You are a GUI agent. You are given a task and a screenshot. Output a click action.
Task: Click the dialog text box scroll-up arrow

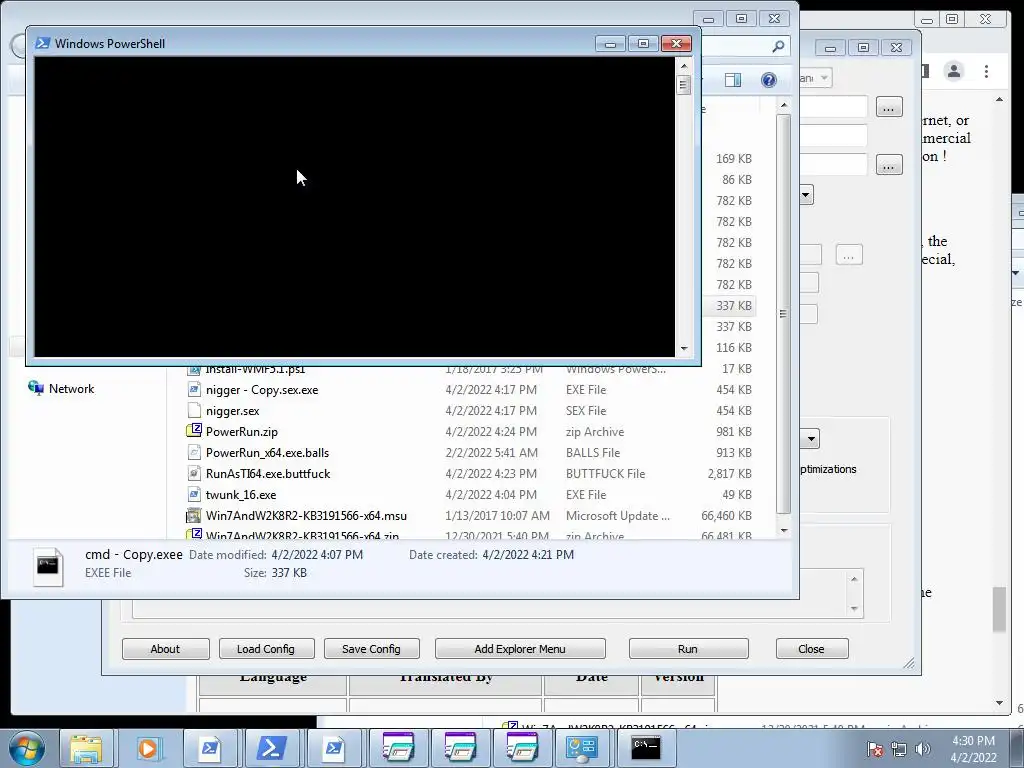[854, 579]
